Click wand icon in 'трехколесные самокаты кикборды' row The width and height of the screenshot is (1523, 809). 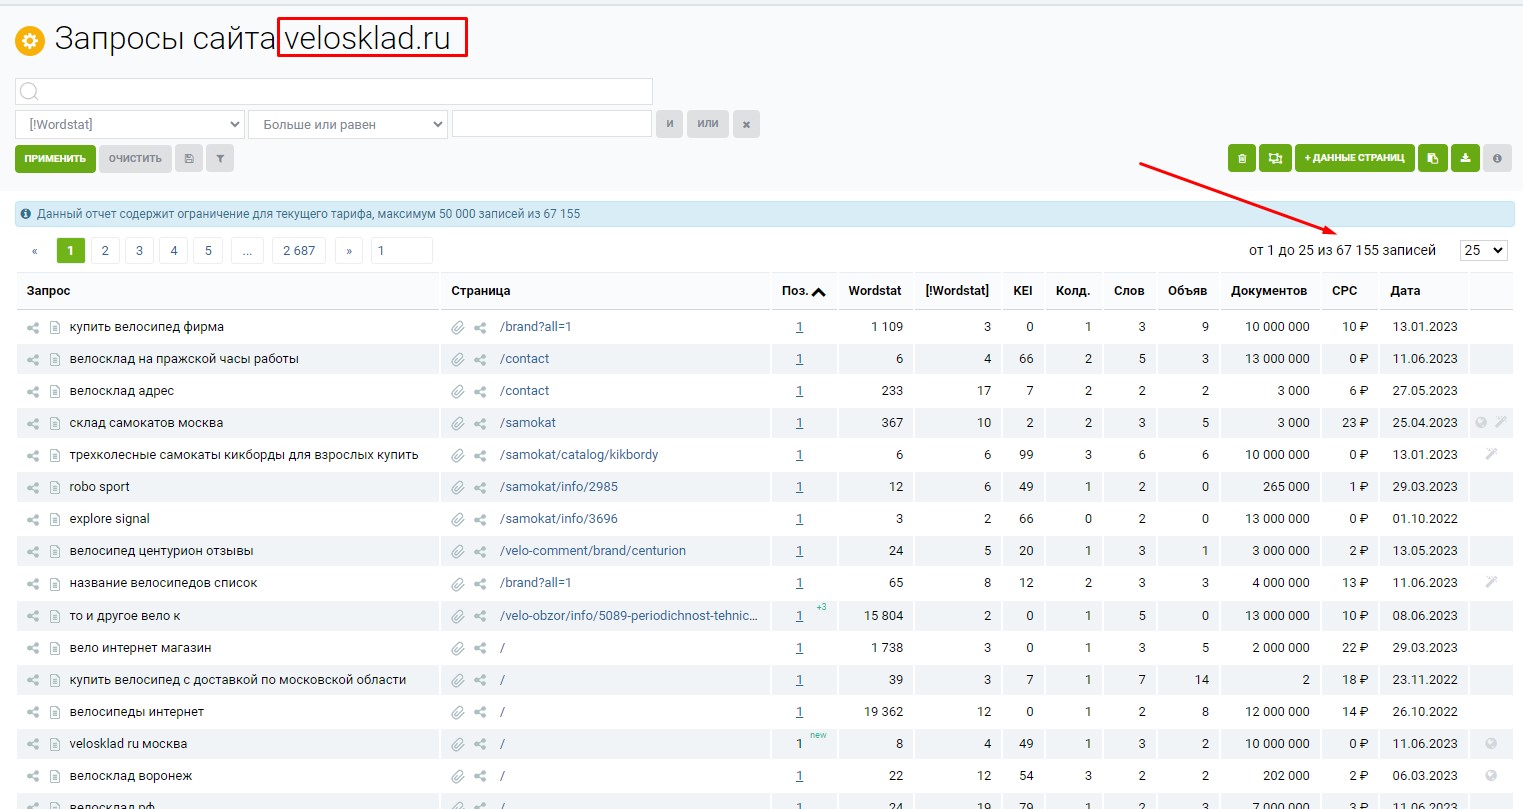[x=1491, y=454]
